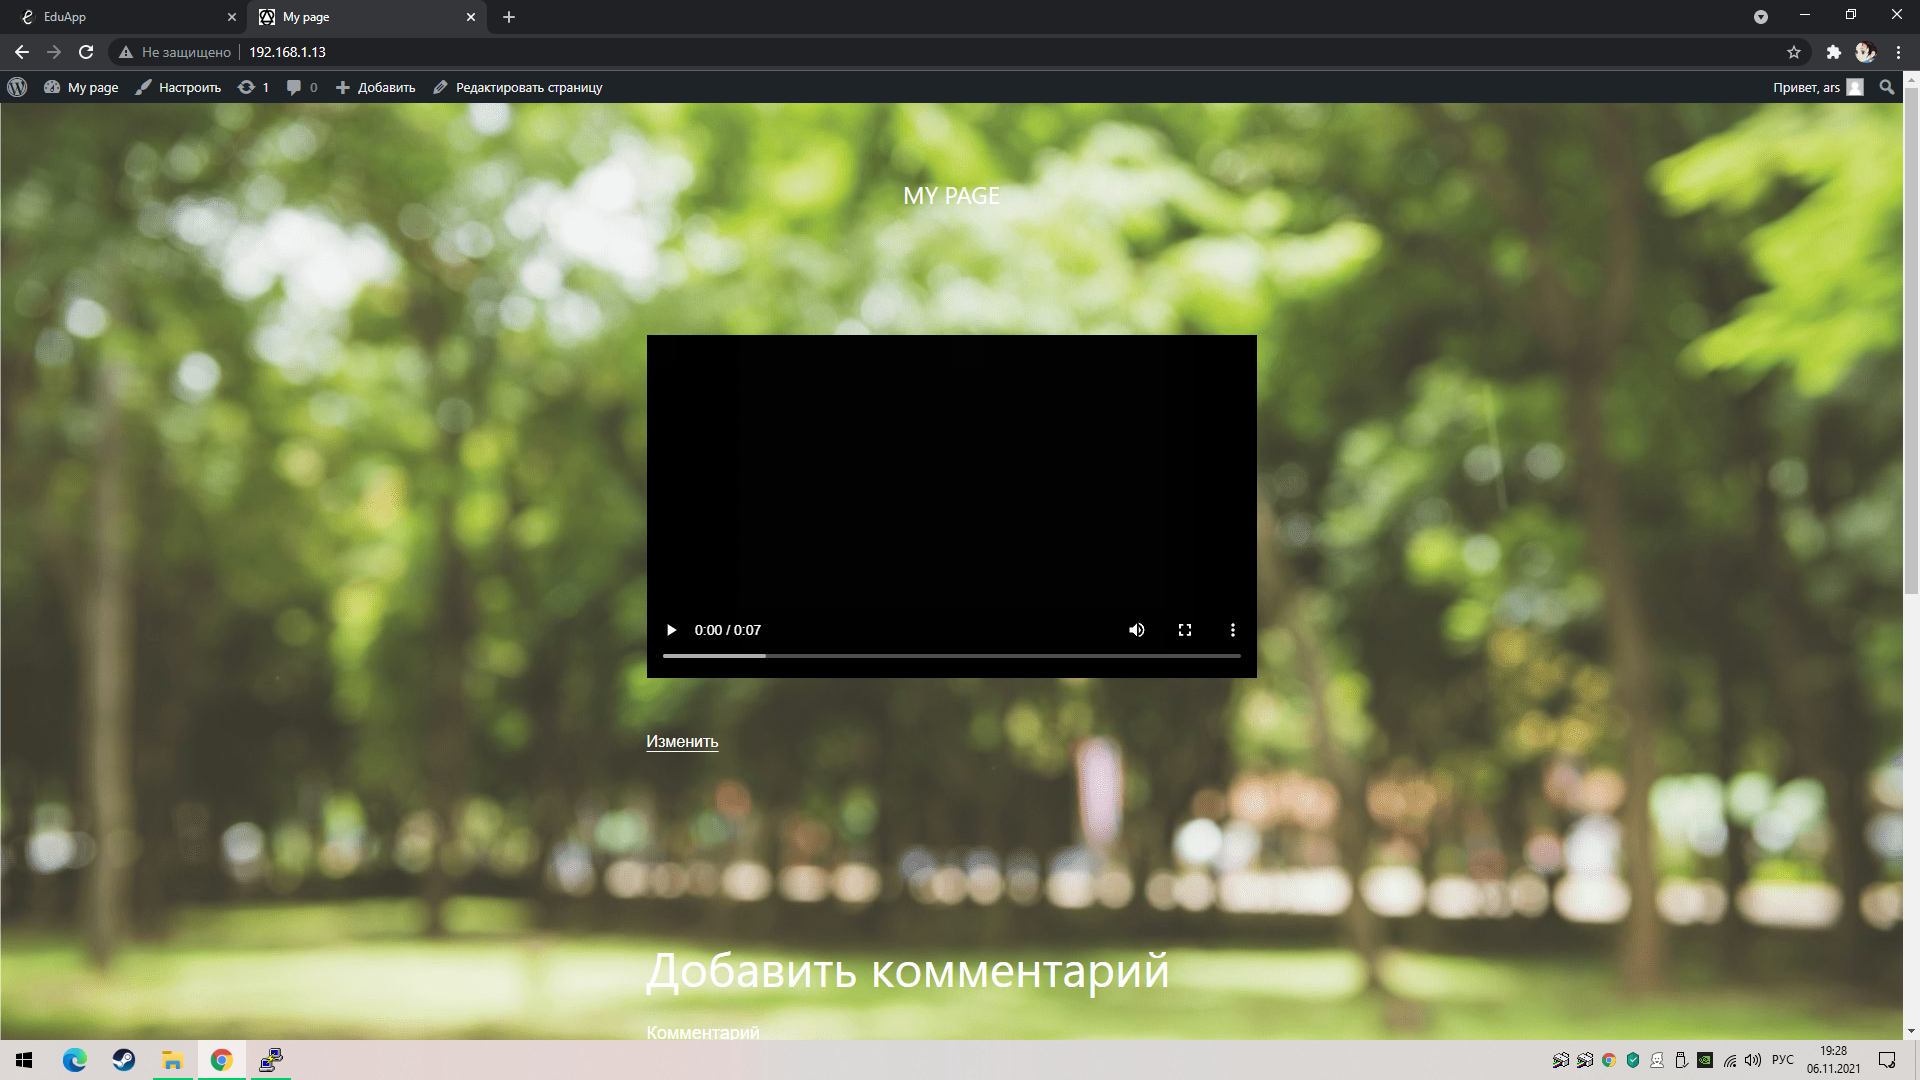Image resolution: width=1920 pixels, height=1080 pixels.
Task: Bookmark this page with star icon
Action: point(1794,52)
